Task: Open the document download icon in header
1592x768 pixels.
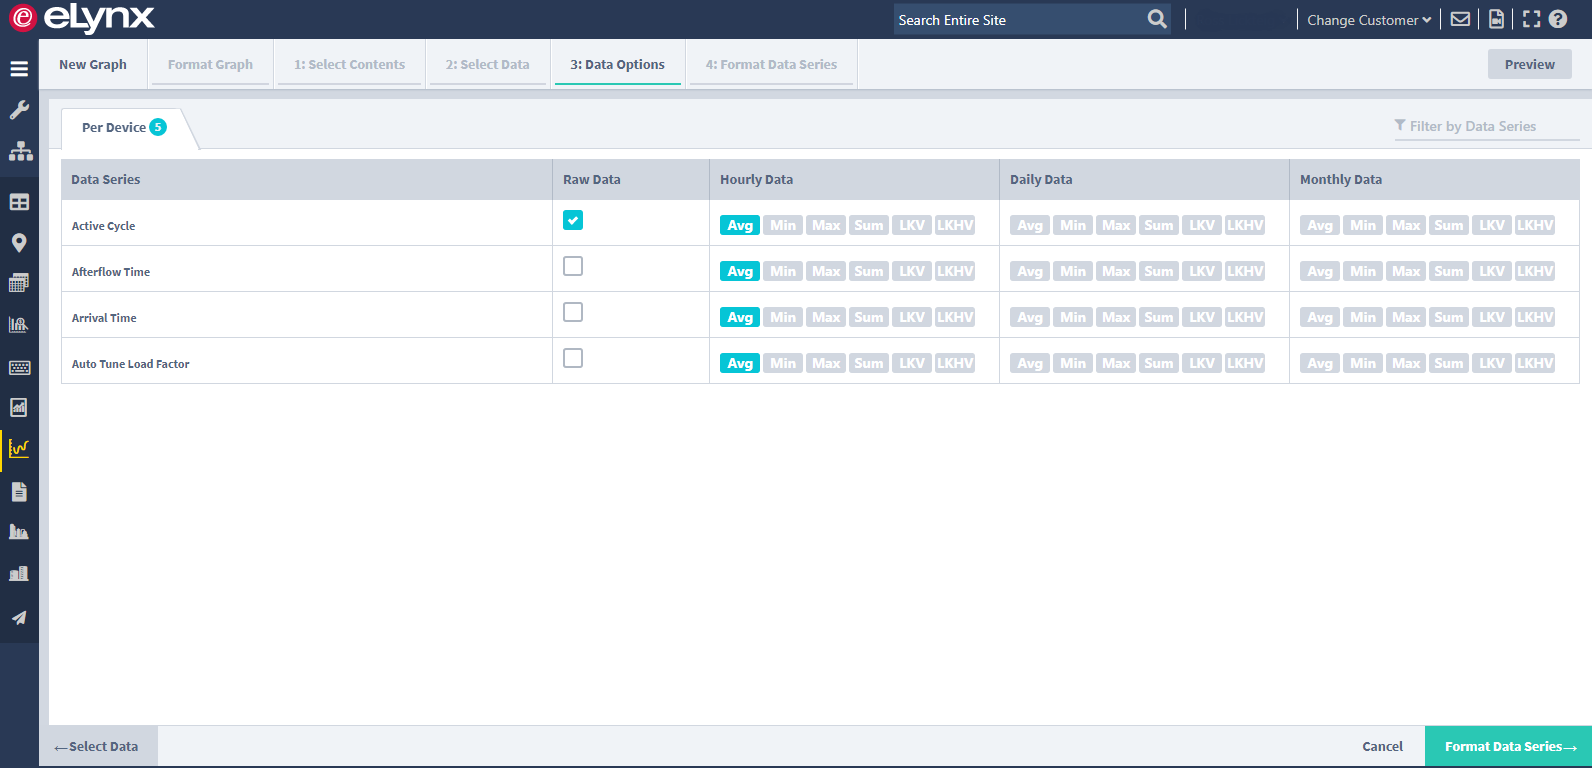Action: (1496, 19)
